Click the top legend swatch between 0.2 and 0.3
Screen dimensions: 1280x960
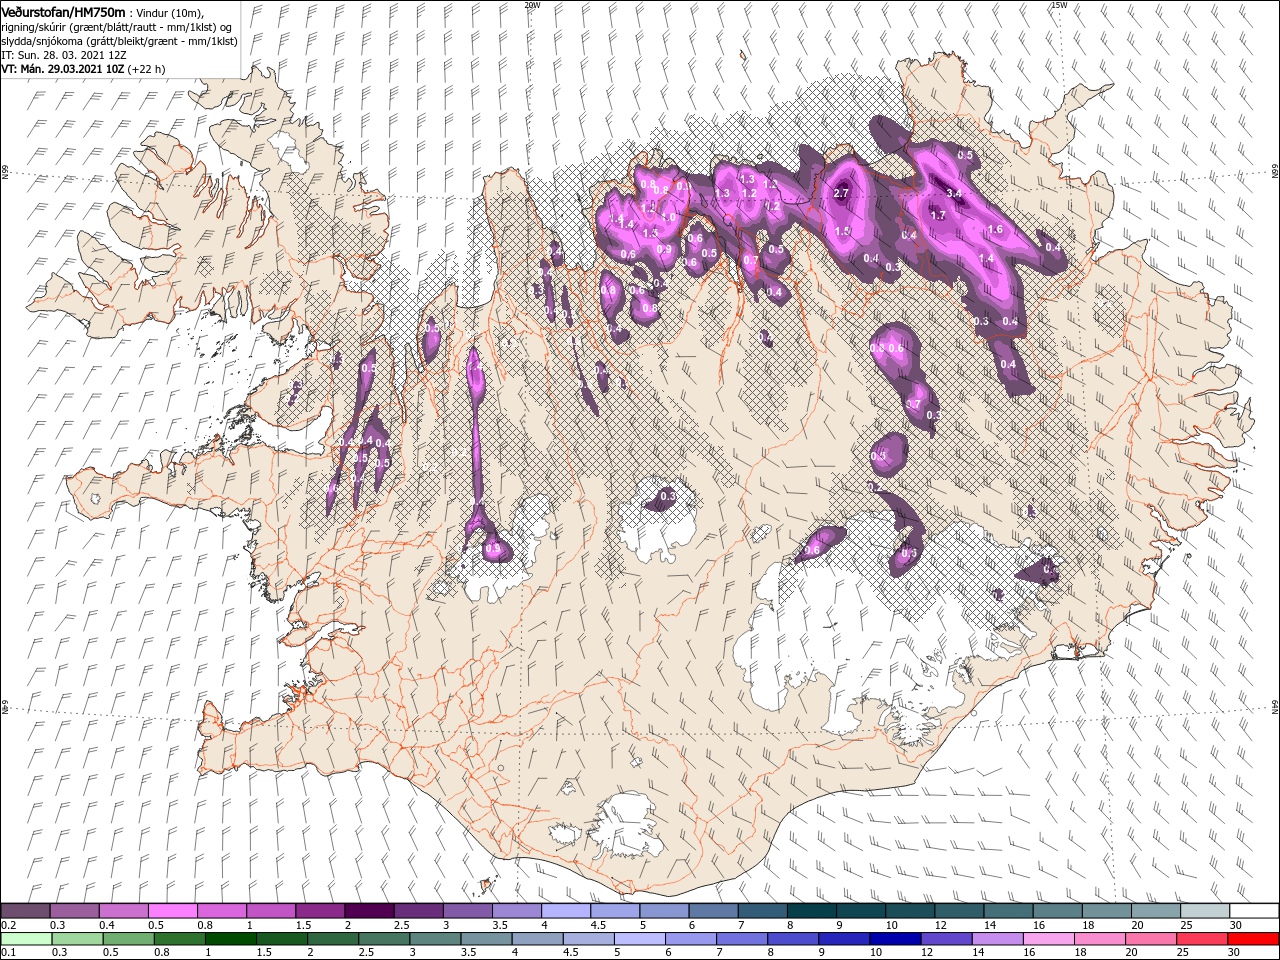26,911
